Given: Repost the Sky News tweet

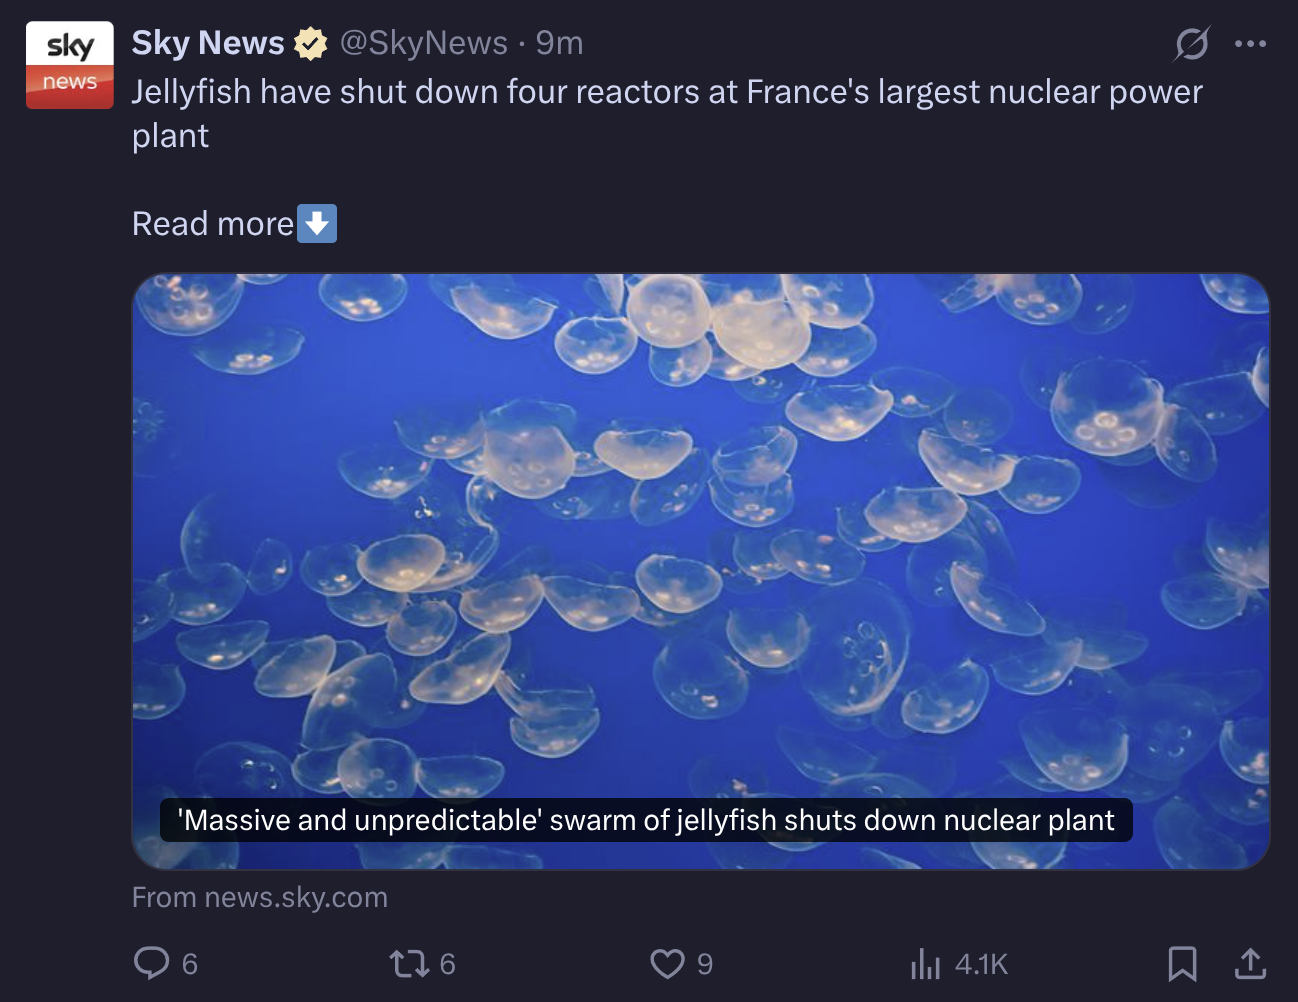Looking at the screenshot, I should [408, 963].
